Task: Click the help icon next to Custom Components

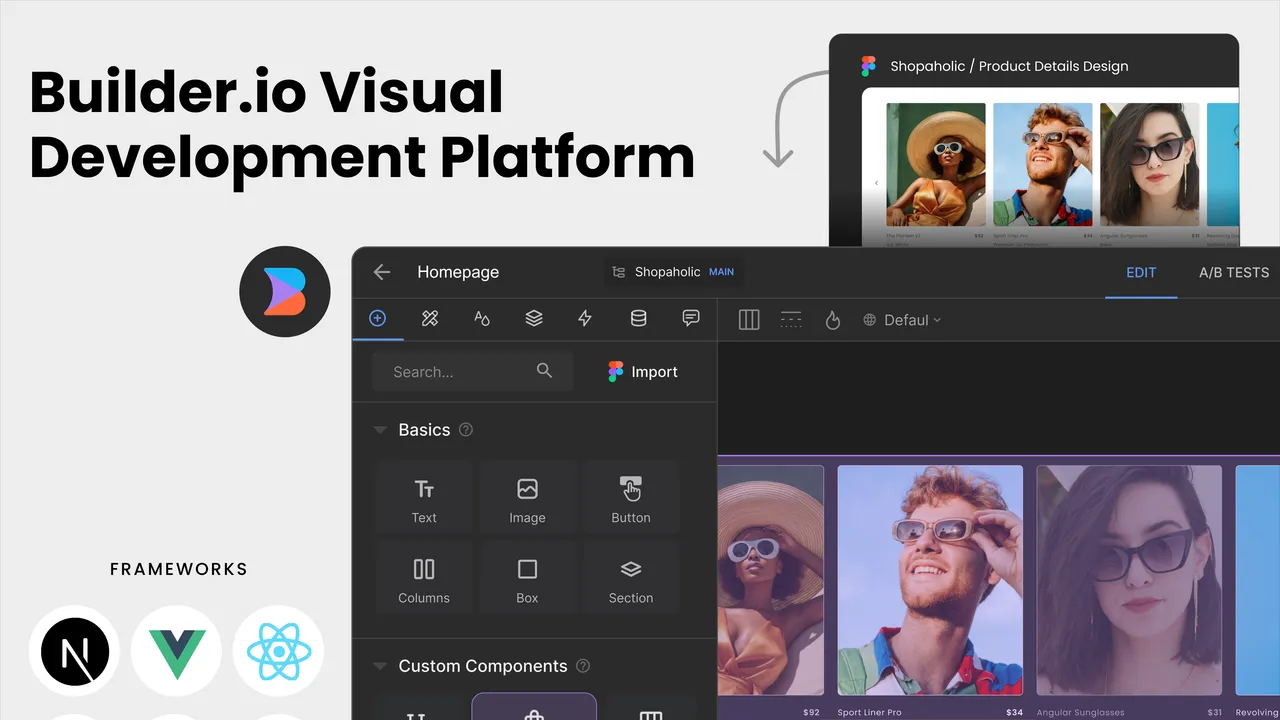Action: pyautogui.click(x=583, y=666)
